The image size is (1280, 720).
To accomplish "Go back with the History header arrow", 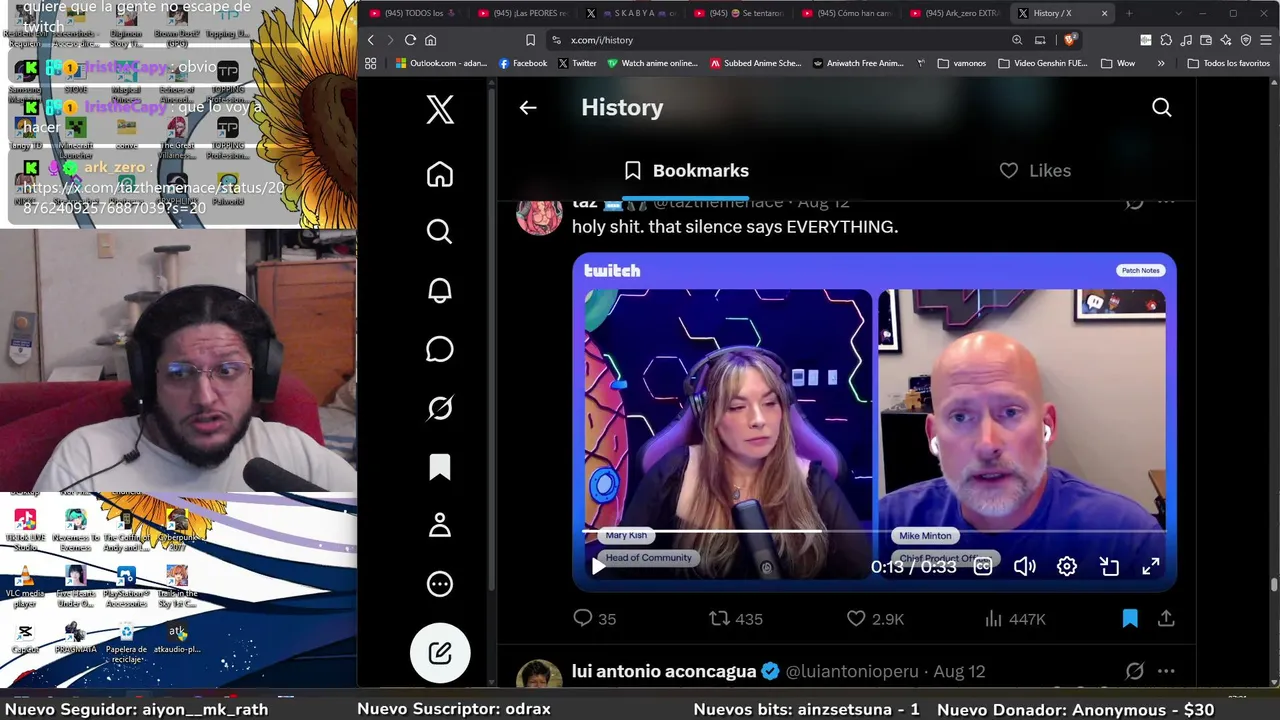I will (x=528, y=107).
